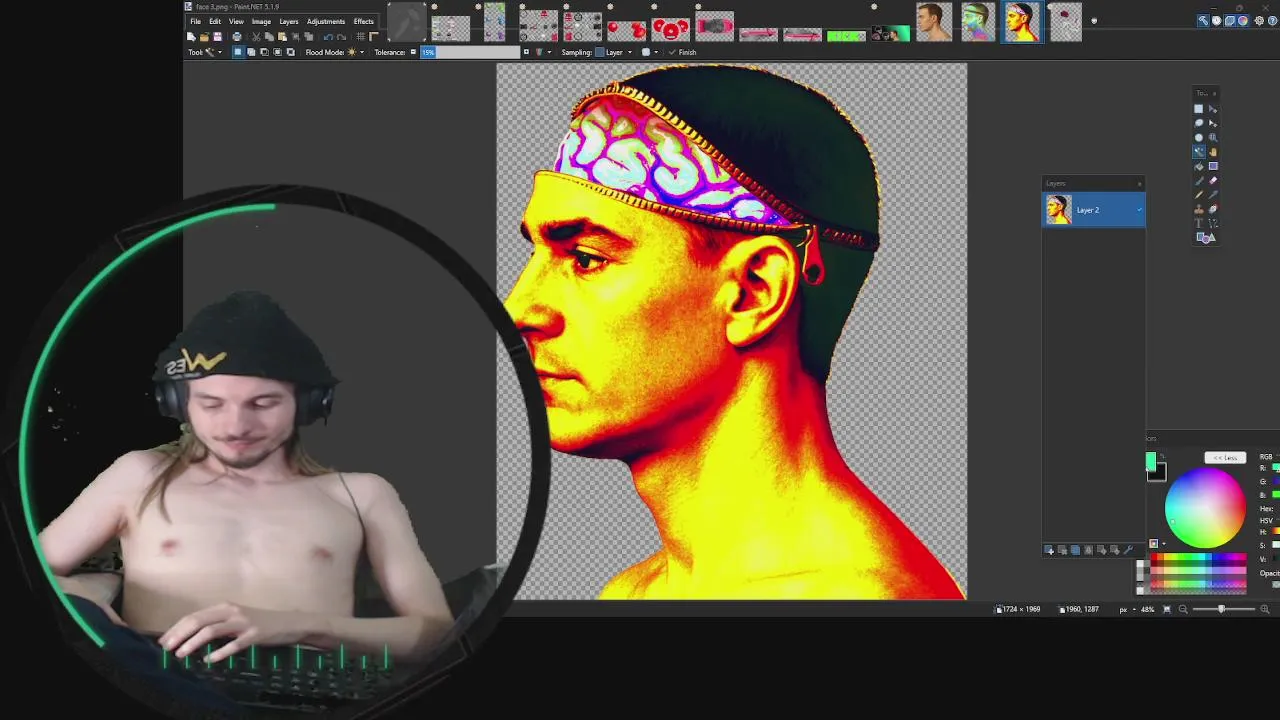Screen dimensions: 1280x720
Task: Click the primary color swatch
Action: coord(1150,461)
